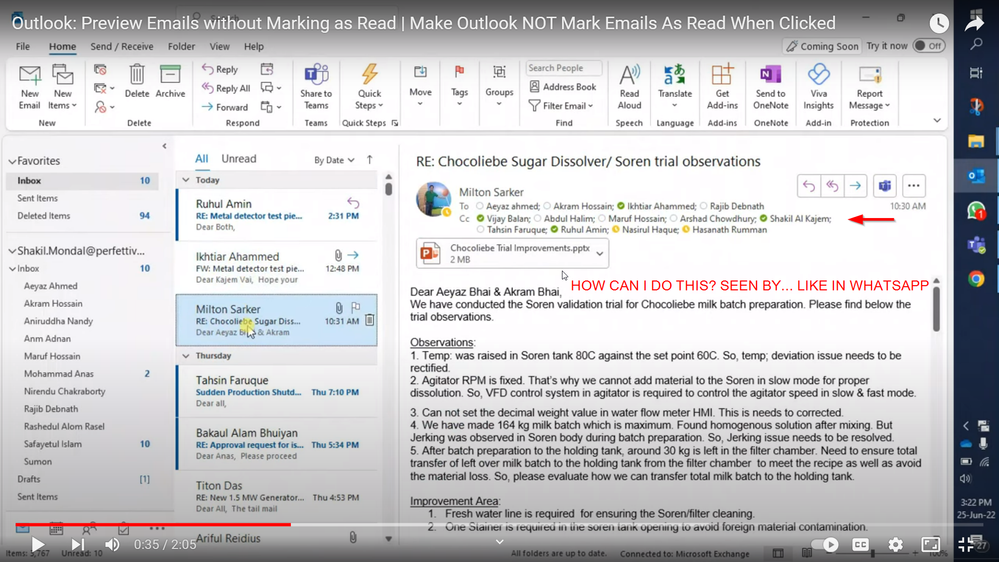Image resolution: width=999 pixels, height=562 pixels.
Task: Play the YouTube video
Action: [x=37, y=545]
